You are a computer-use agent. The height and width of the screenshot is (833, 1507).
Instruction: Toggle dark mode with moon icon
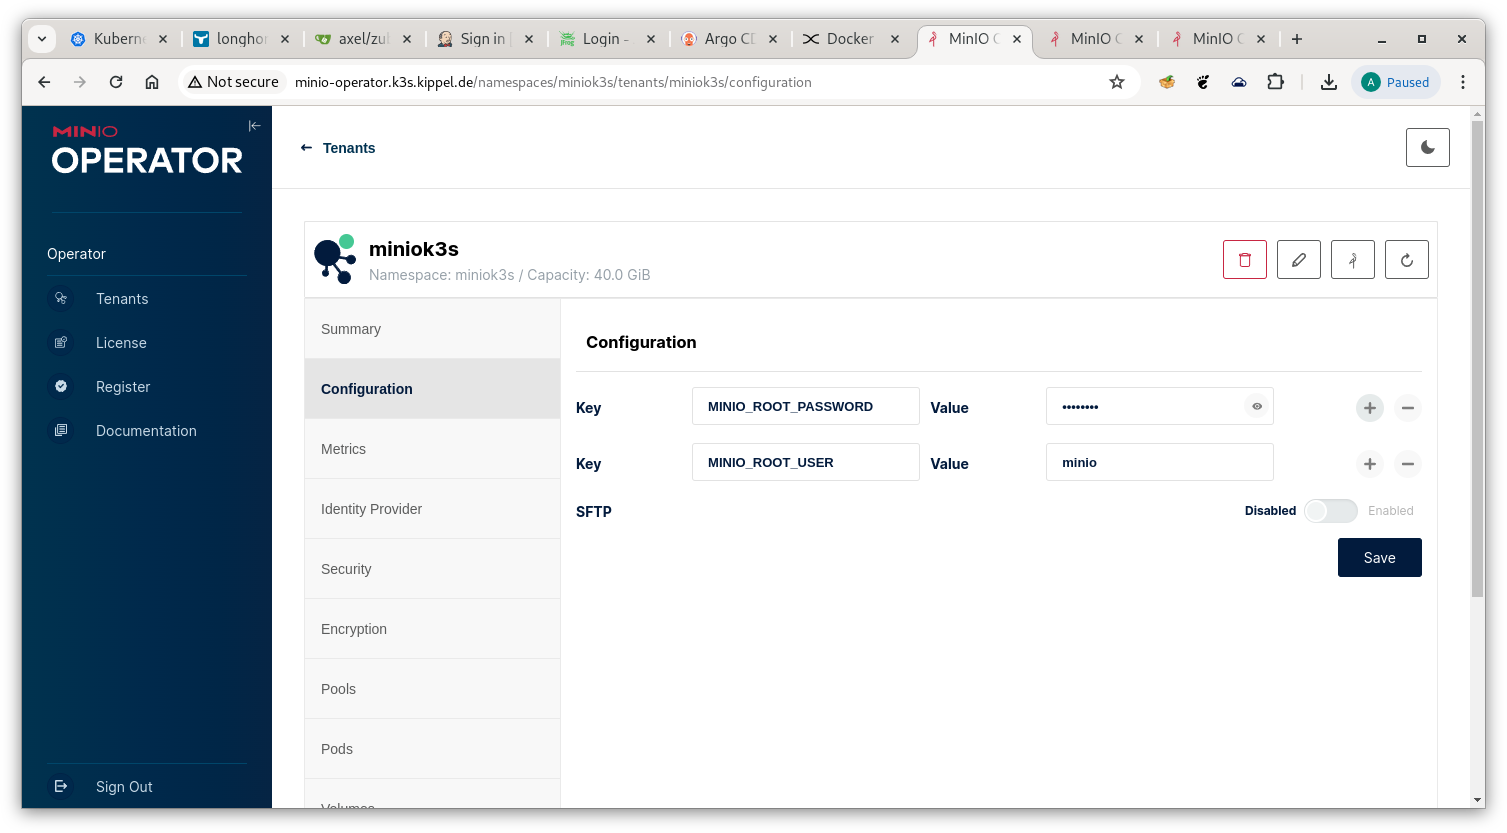(x=1427, y=148)
